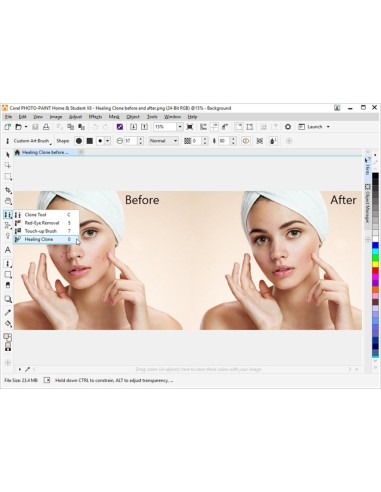Click the nib size stepper arrows
This screenshot has height=492, width=381.
(x=141, y=141)
